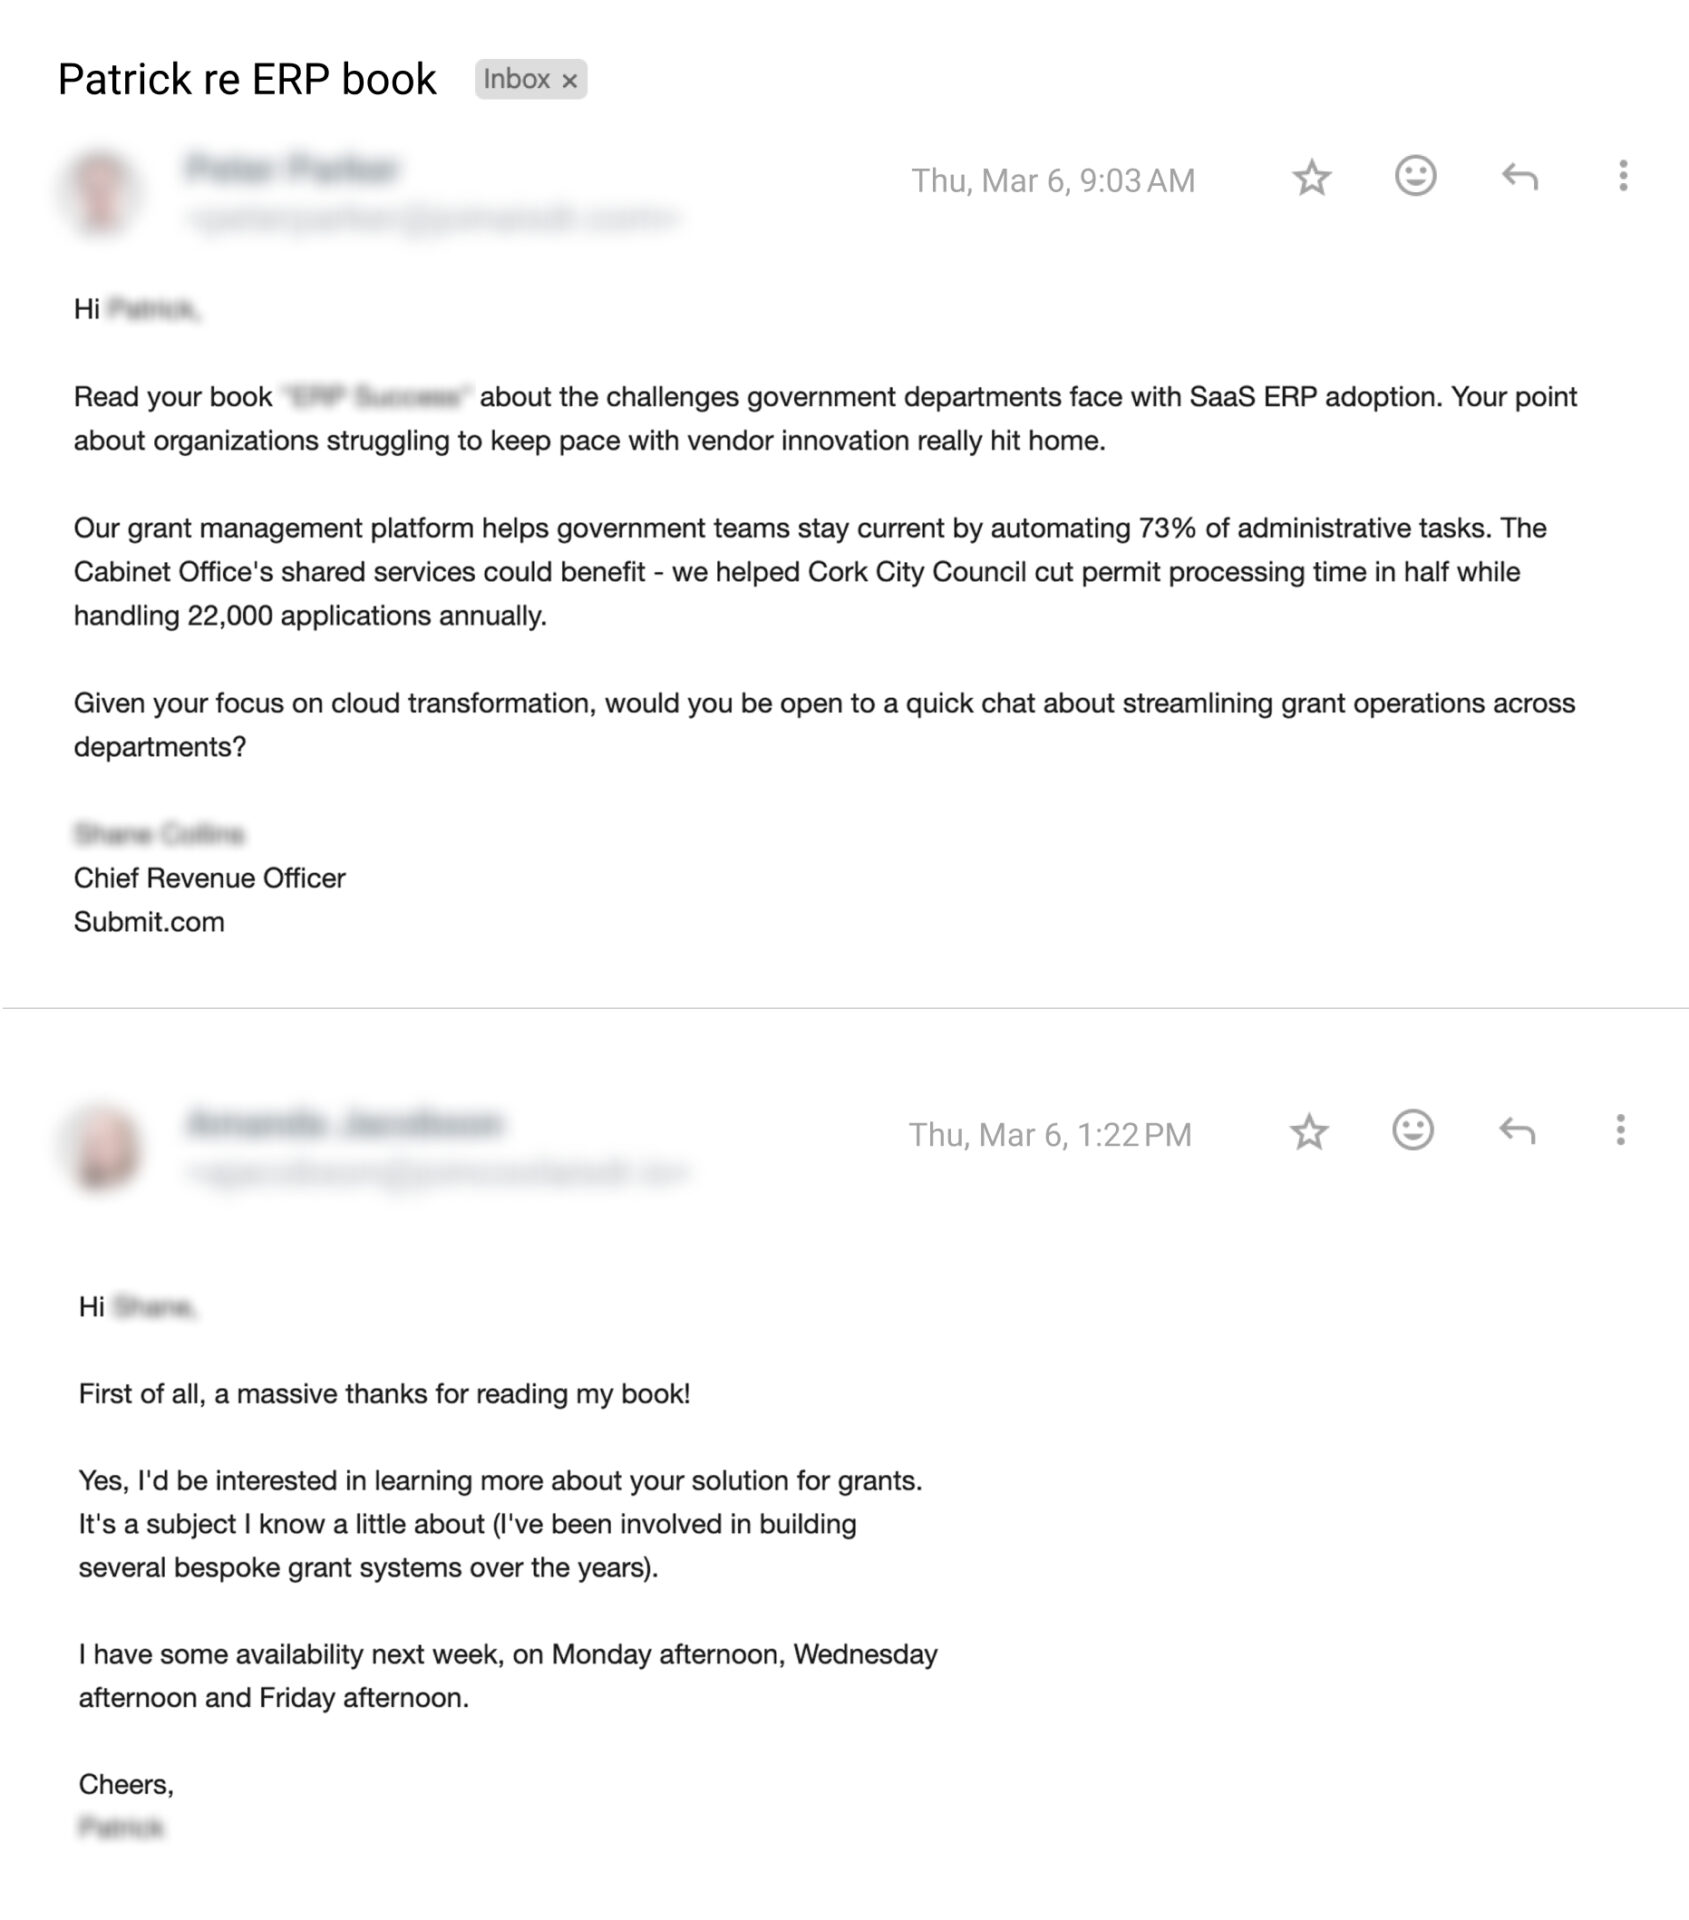The width and height of the screenshot is (1689, 1920).
Task: Click blurred sender name on 1:22 PM email
Action: point(343,1123)
